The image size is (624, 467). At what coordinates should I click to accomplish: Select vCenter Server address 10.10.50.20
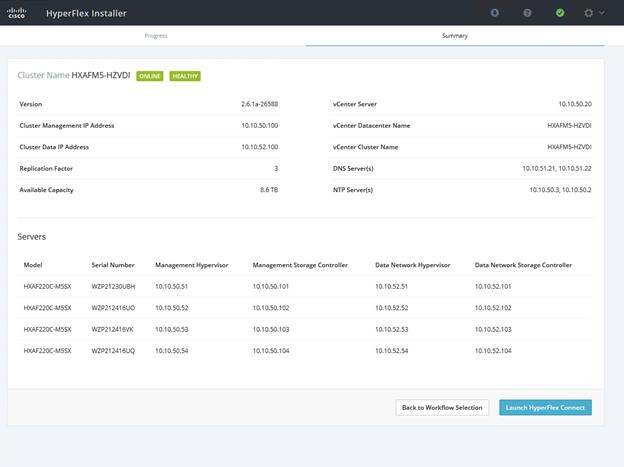575,104
